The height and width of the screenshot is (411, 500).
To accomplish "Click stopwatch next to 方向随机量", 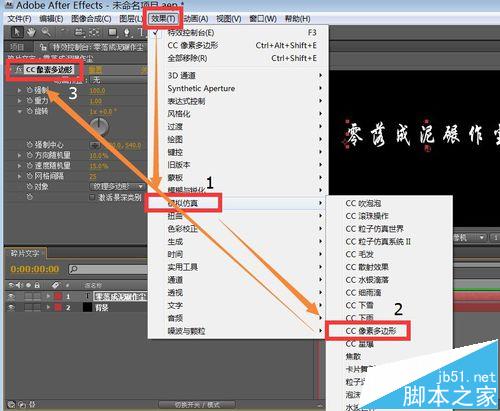I will click(x=30, y=155).
